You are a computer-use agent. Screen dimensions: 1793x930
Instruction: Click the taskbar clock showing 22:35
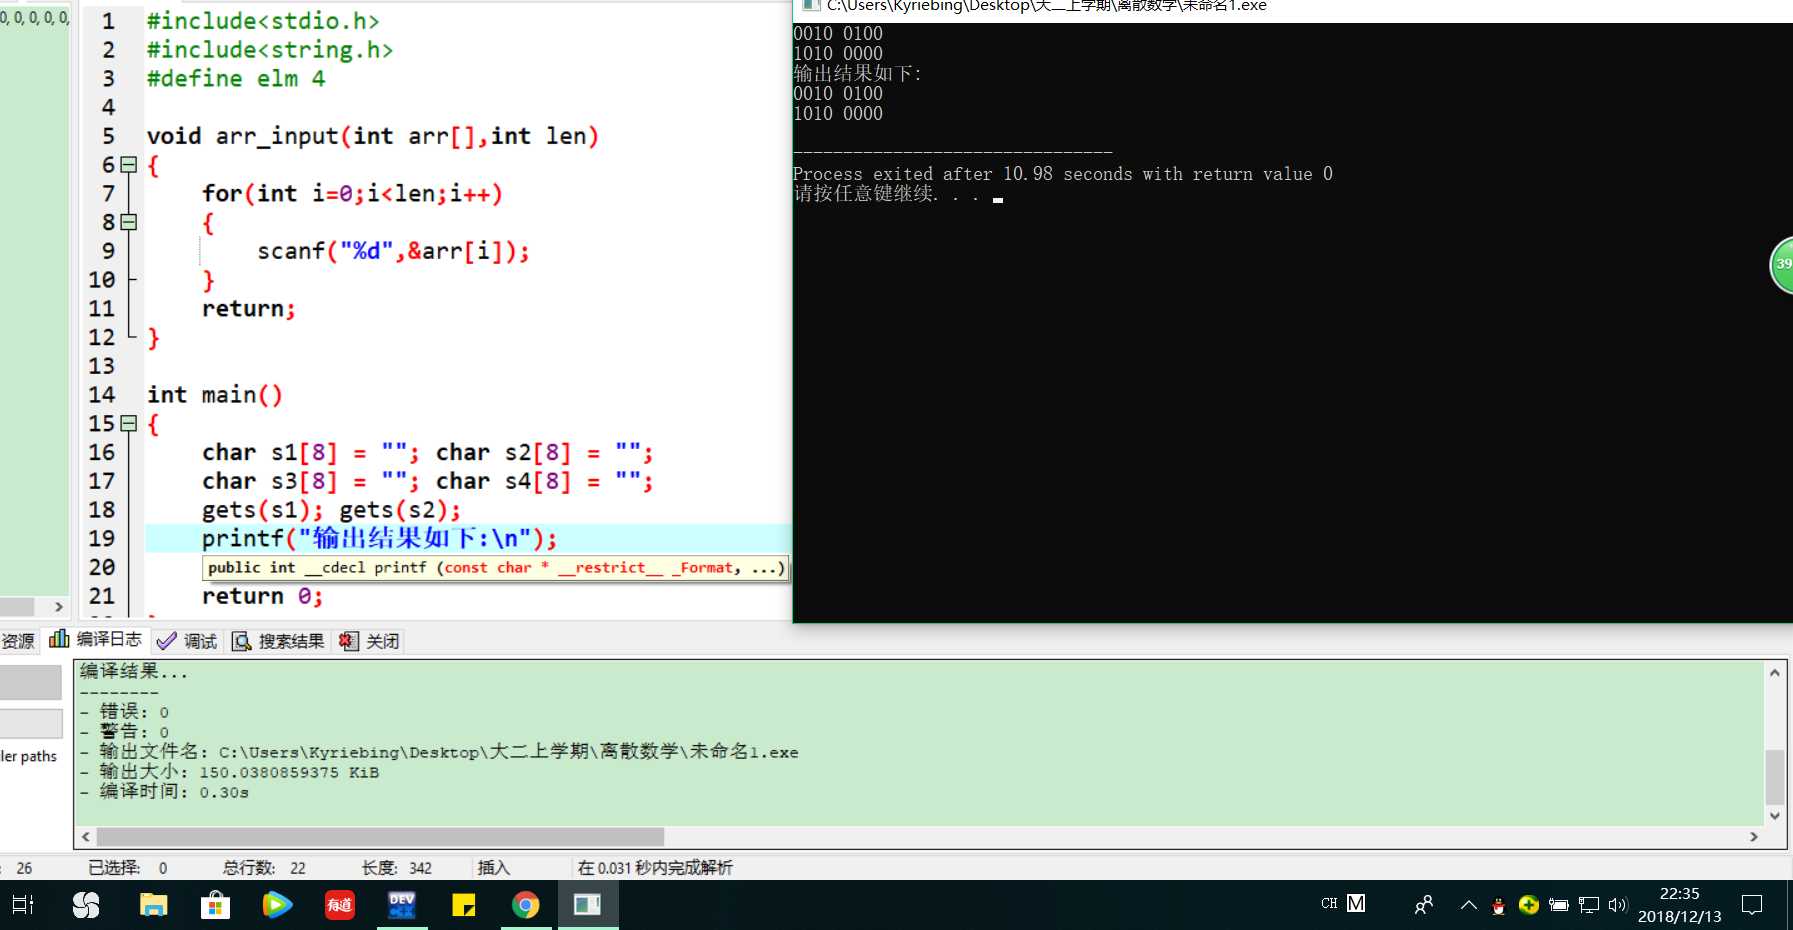coord(1679,905)
